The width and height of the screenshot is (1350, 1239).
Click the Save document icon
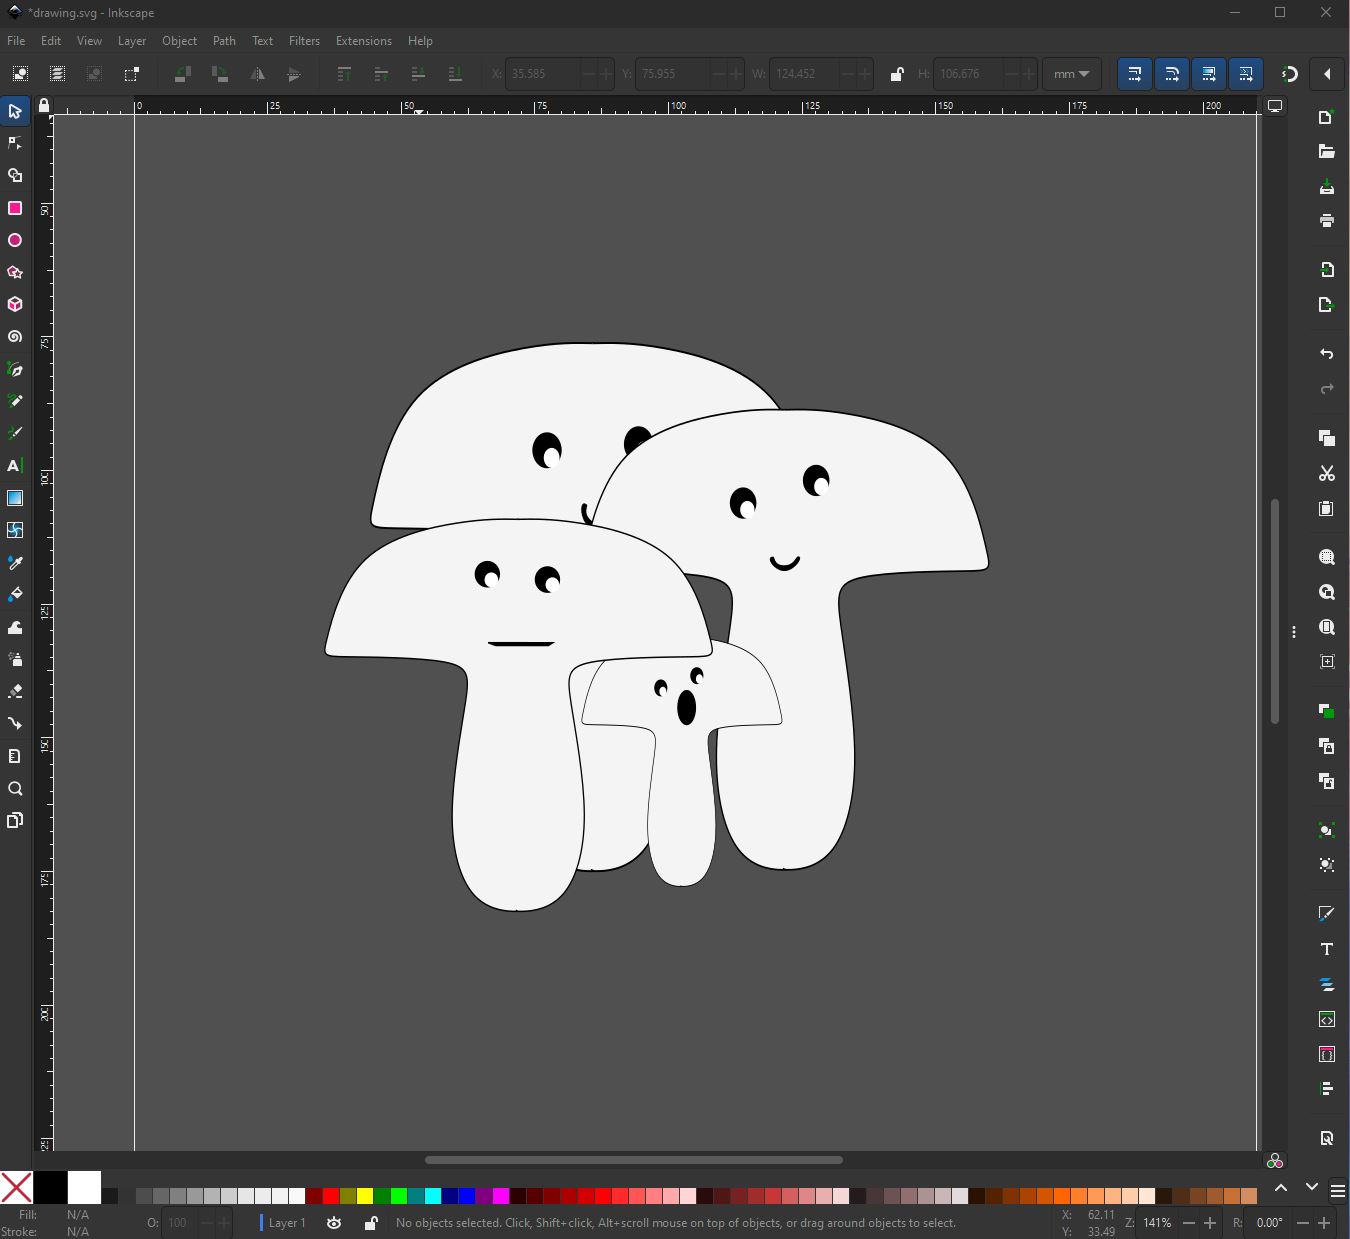click(1327, 187)
